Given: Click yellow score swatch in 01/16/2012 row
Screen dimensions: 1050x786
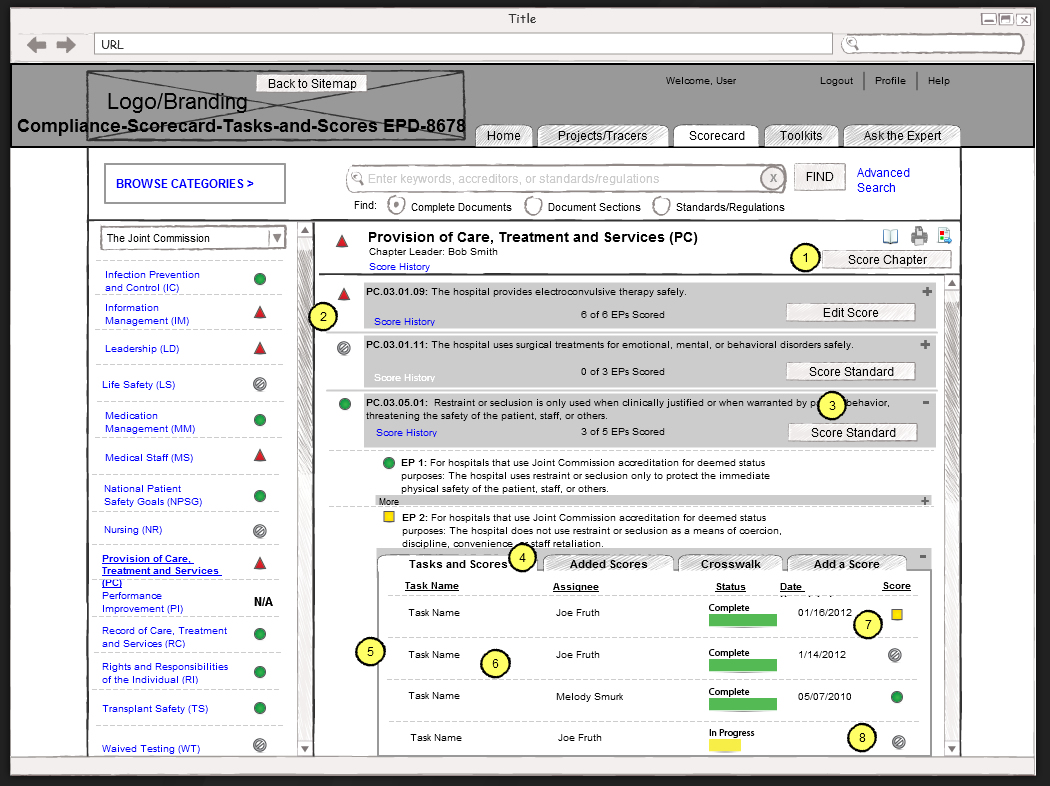Looking at the screenshot, I should tap(897, 614).
